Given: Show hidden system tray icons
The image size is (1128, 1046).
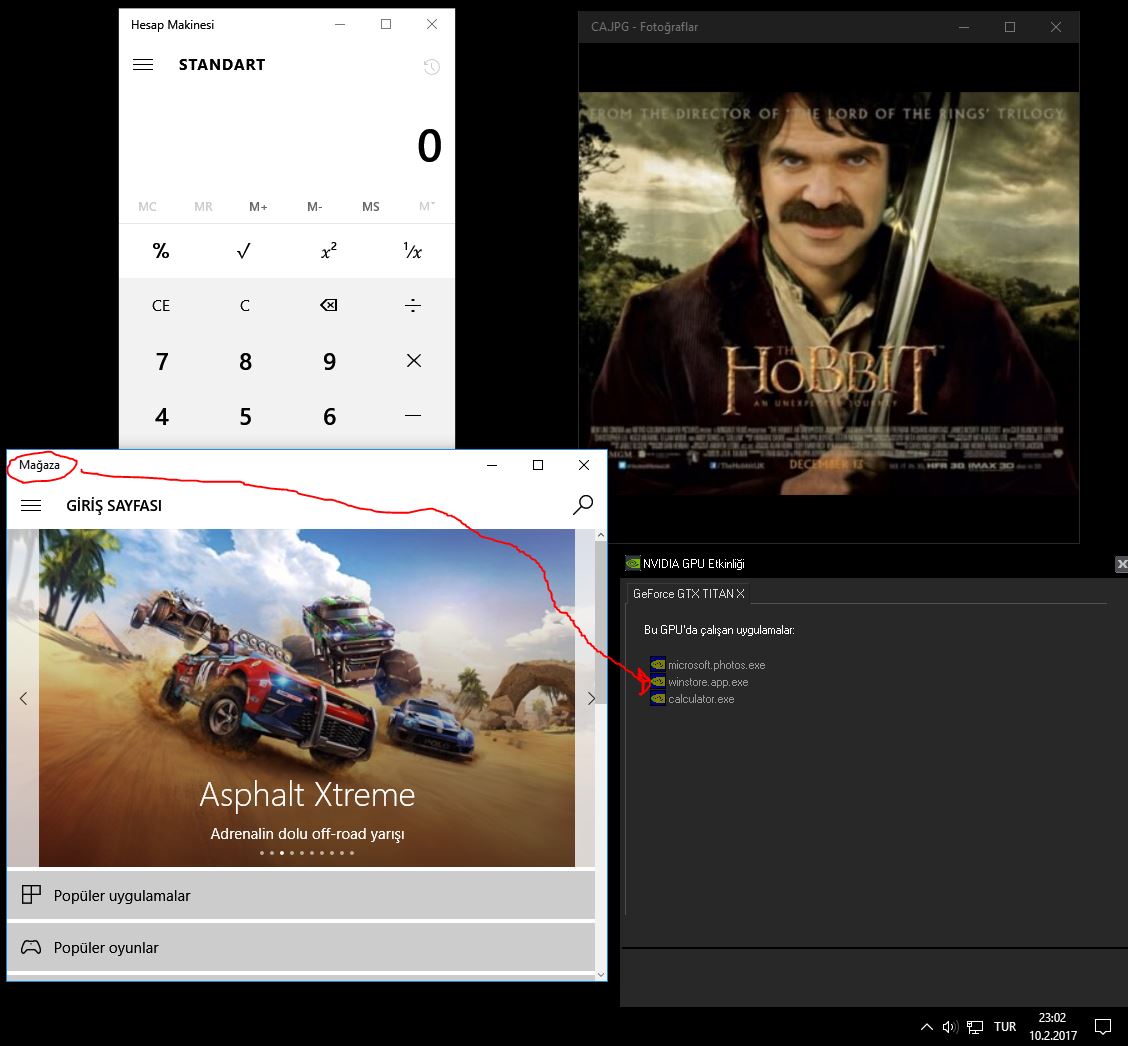Looking at the screenshot, I should click(x=927, y=1027).
